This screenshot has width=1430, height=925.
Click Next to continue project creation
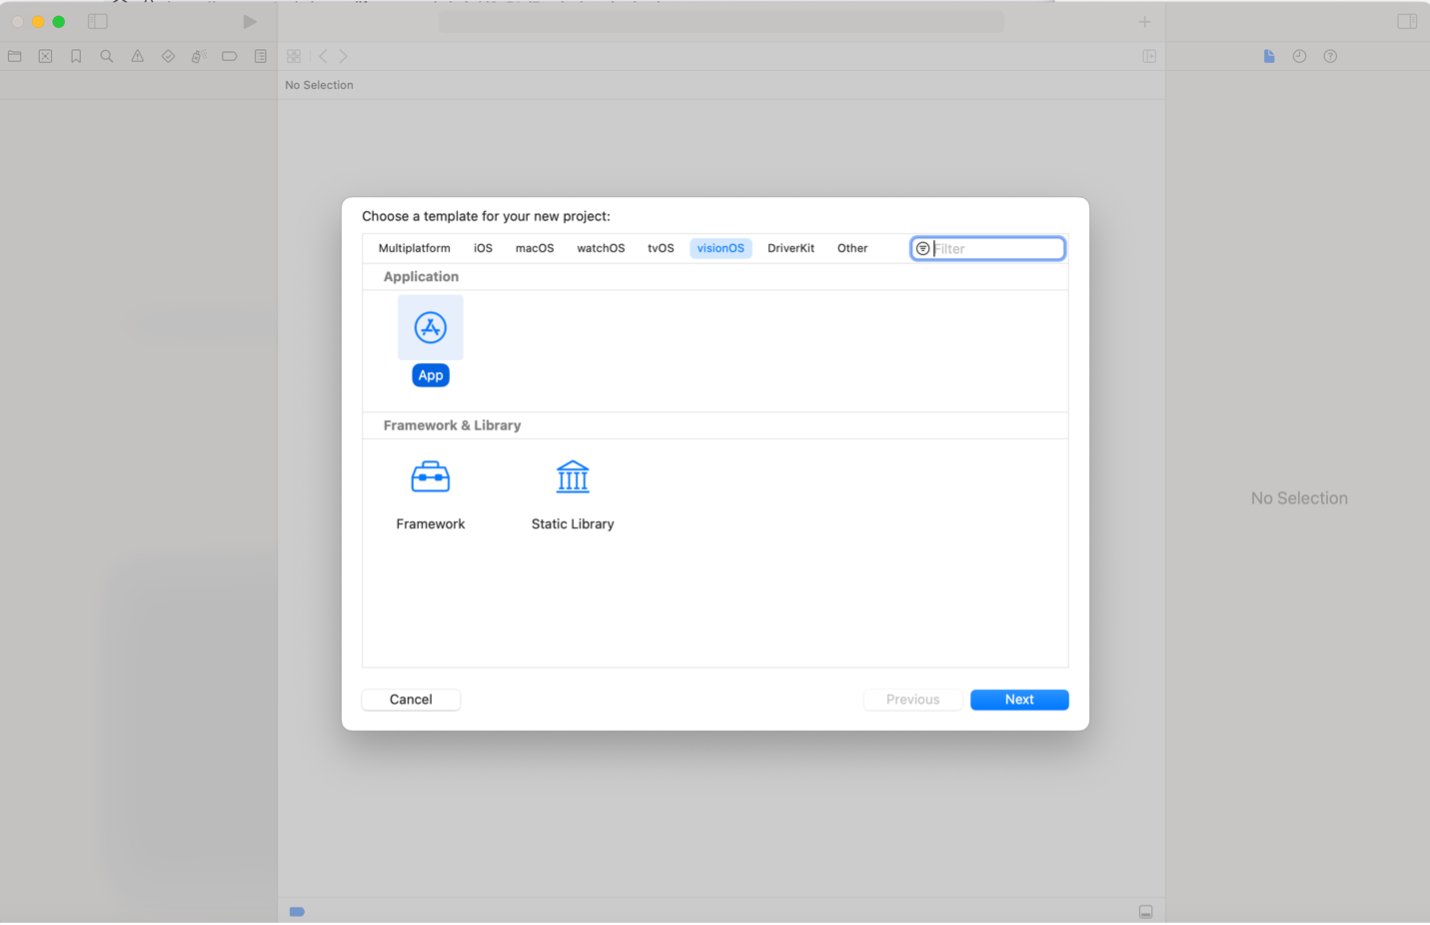click(x=1019, y=699)
